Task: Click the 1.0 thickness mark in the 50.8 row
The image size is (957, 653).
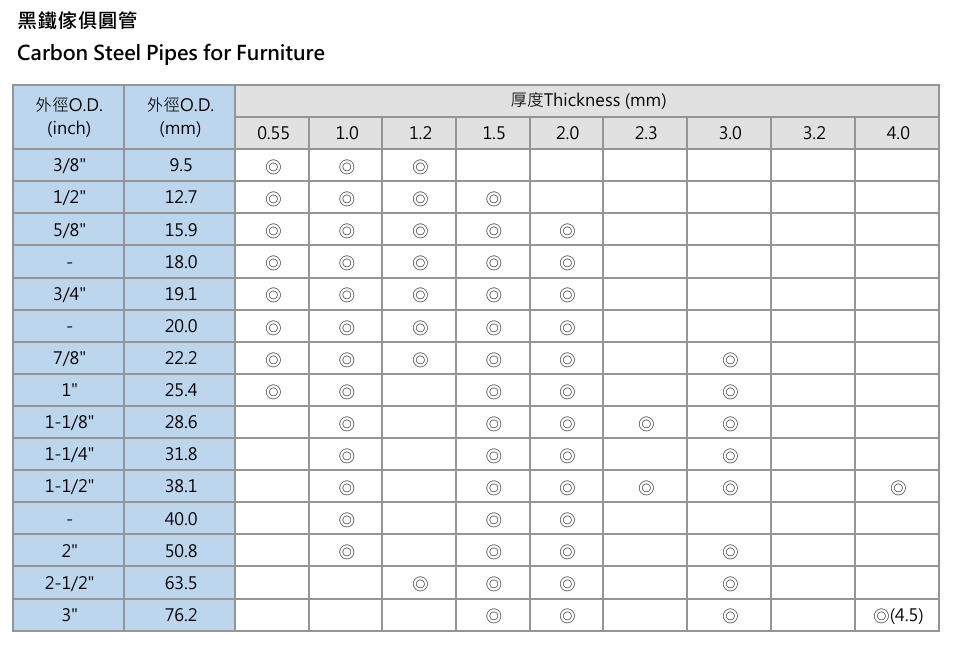Action: [x=346, y=552]
